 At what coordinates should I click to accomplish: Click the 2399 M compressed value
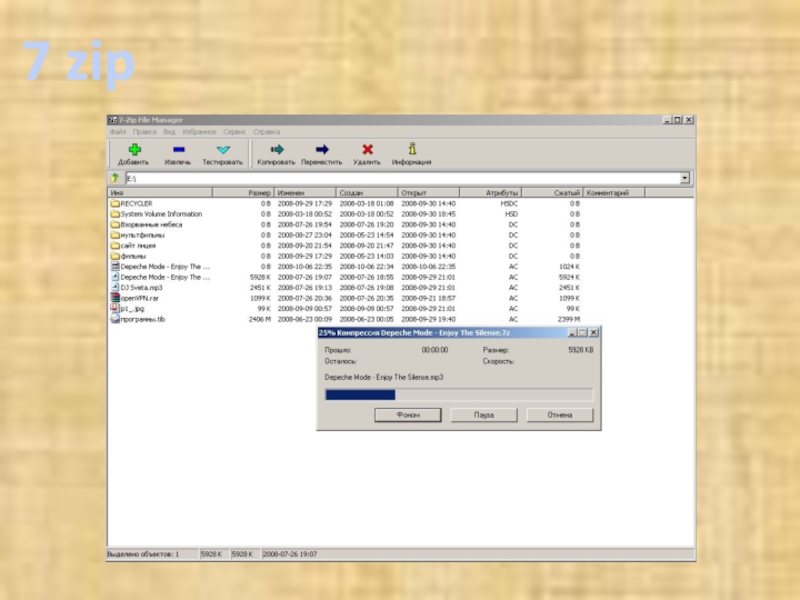click(x=568, y=319)
